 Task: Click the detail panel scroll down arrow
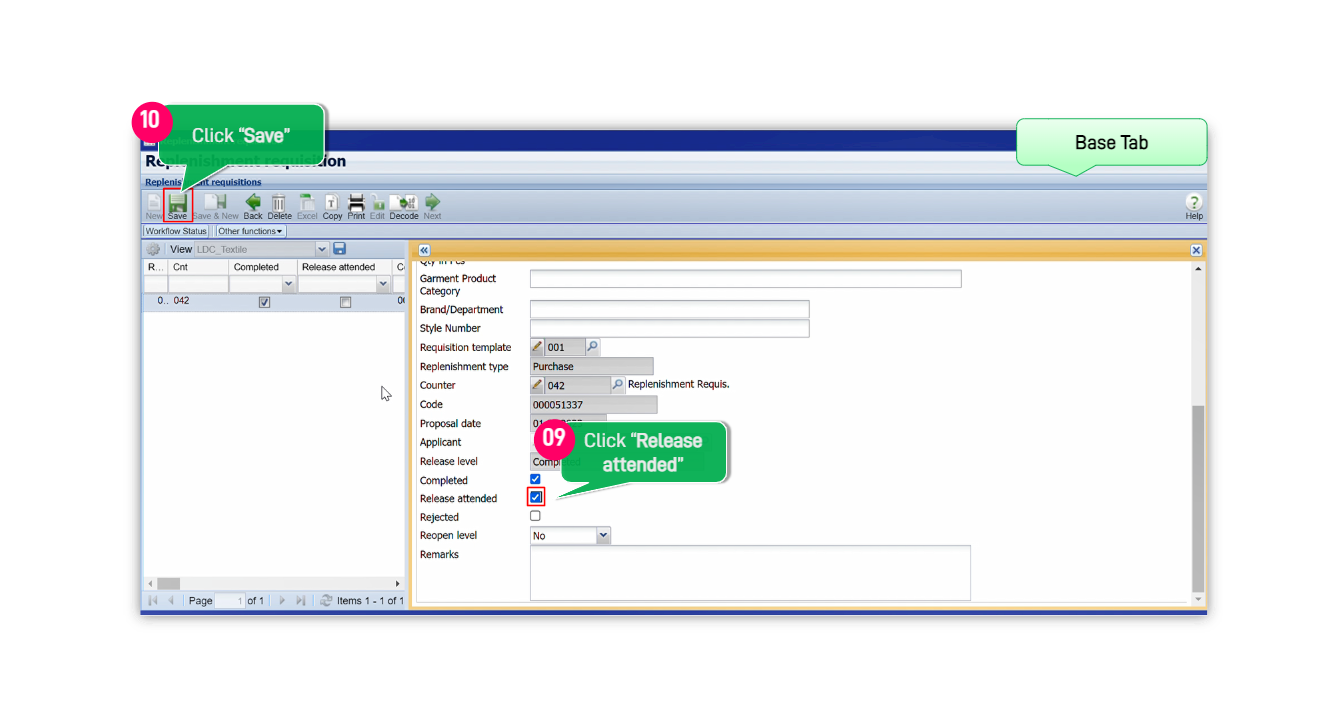[1198, 599]
